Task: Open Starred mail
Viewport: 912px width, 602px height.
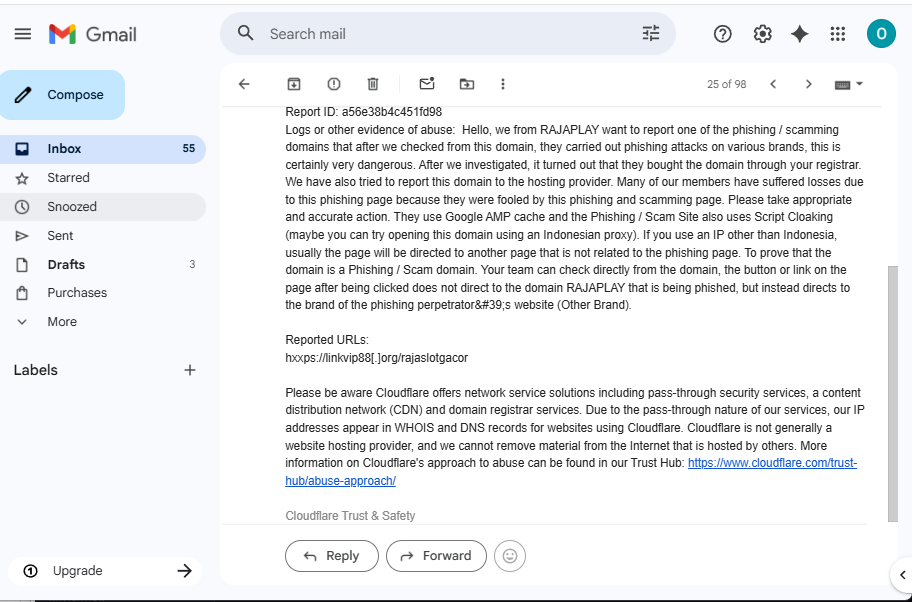Action: (x=103, y=177)
